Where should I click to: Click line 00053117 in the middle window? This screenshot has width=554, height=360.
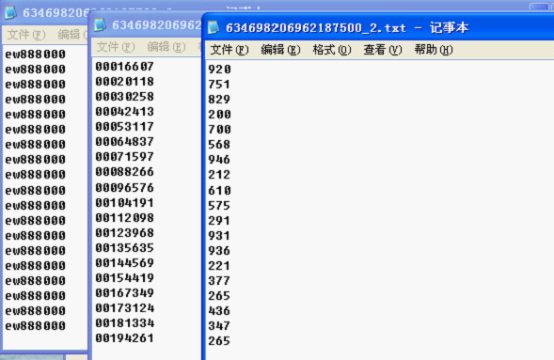[x=125, y=126]
